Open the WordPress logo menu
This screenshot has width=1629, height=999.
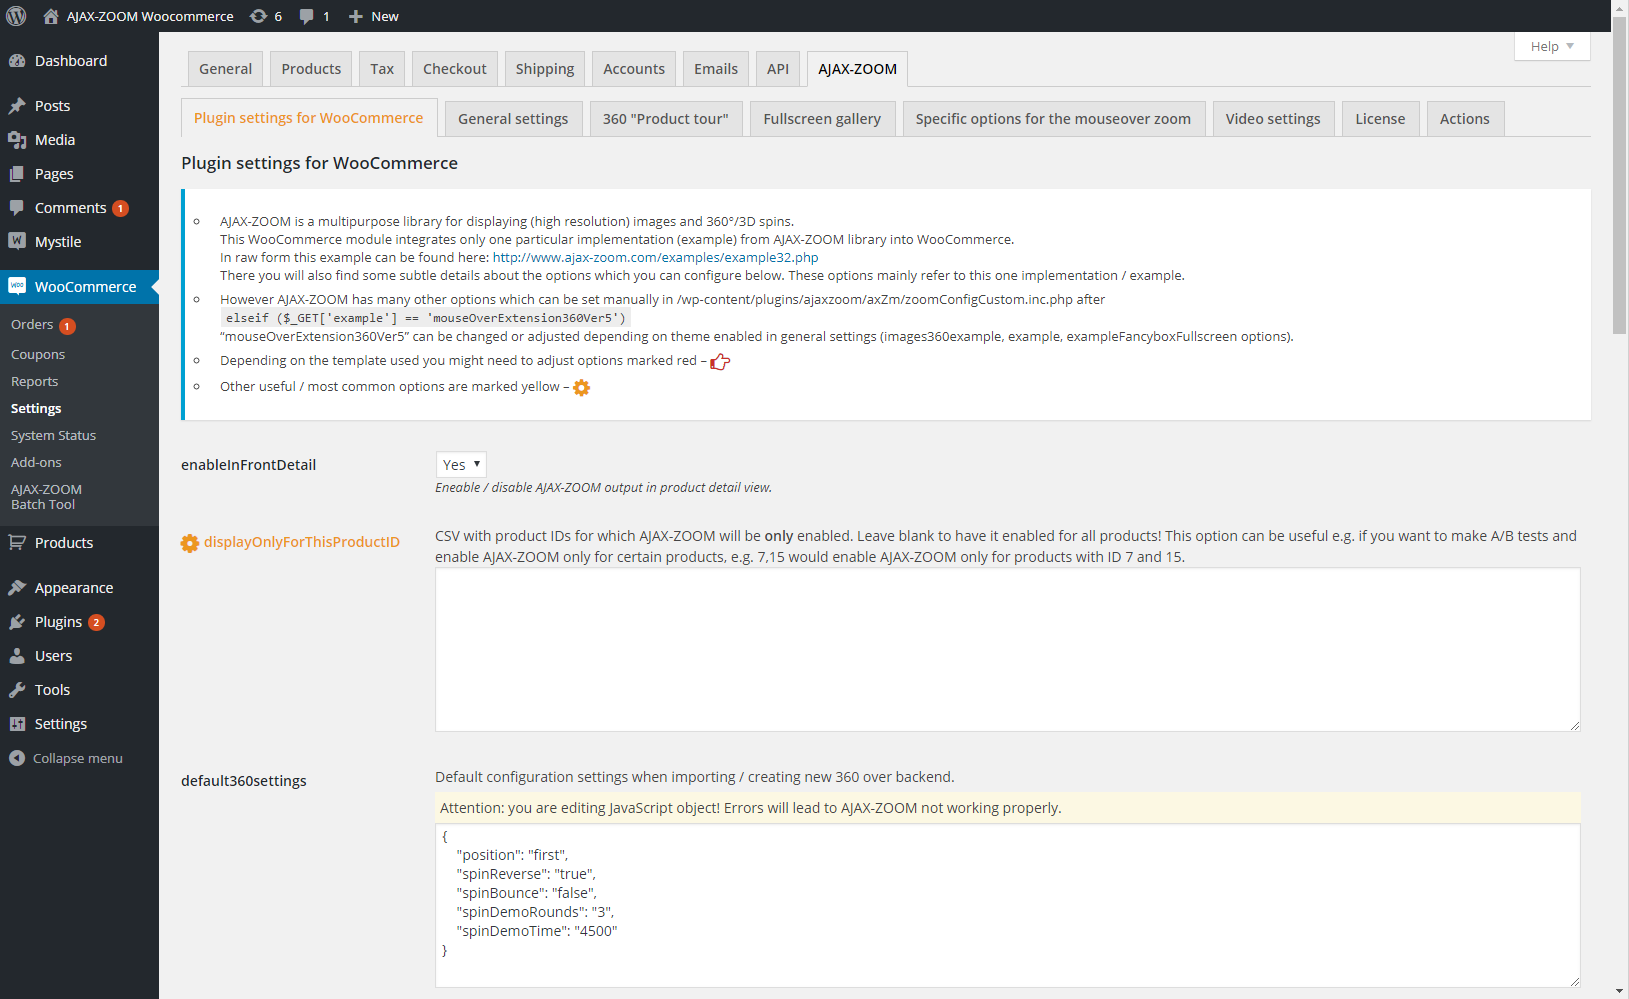16,16
